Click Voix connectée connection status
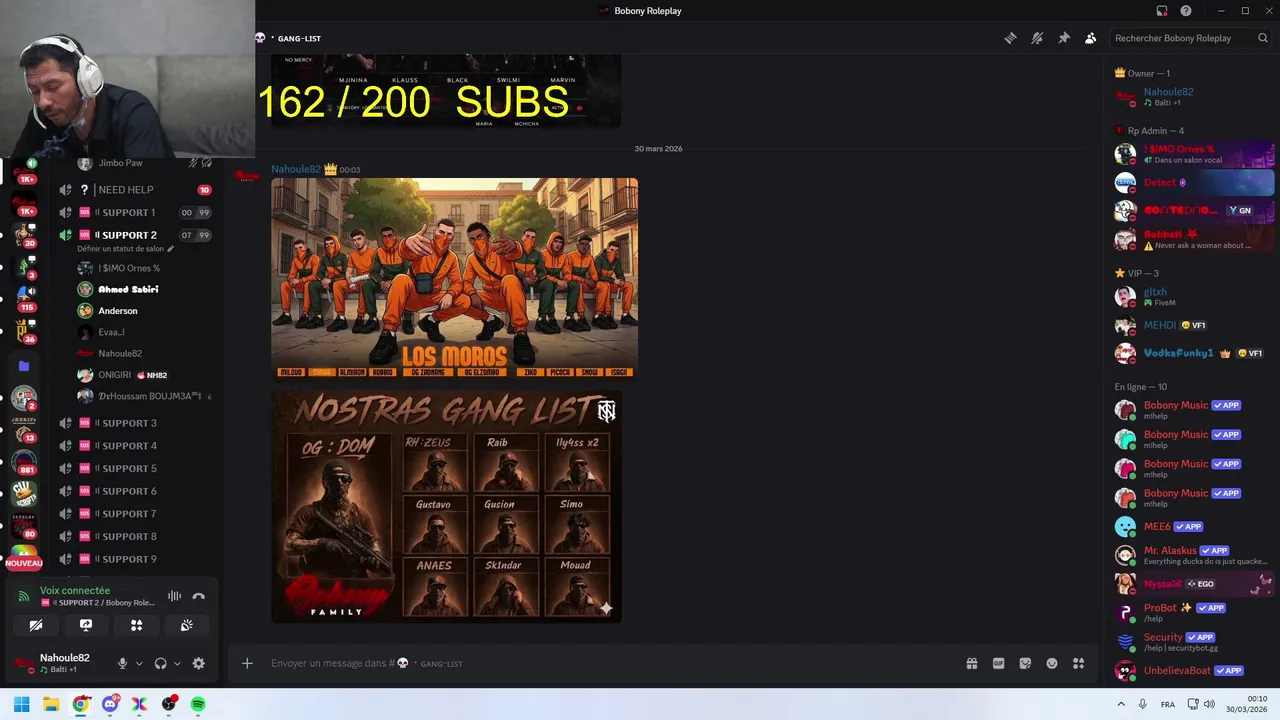 pos(75,591)
